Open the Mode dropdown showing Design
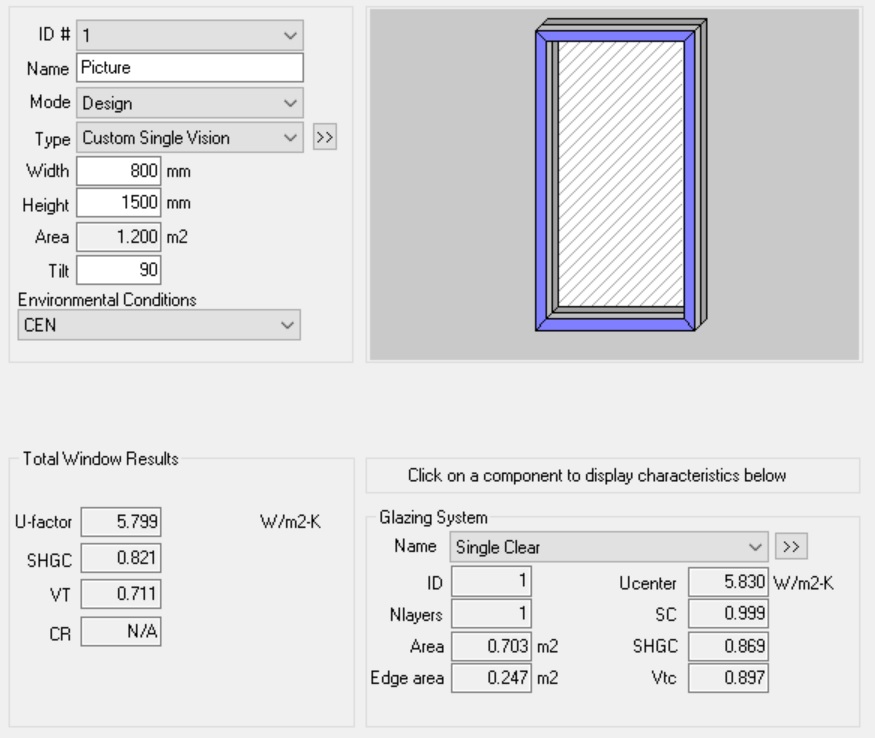 pyautogui.click(x=190, y=103)
